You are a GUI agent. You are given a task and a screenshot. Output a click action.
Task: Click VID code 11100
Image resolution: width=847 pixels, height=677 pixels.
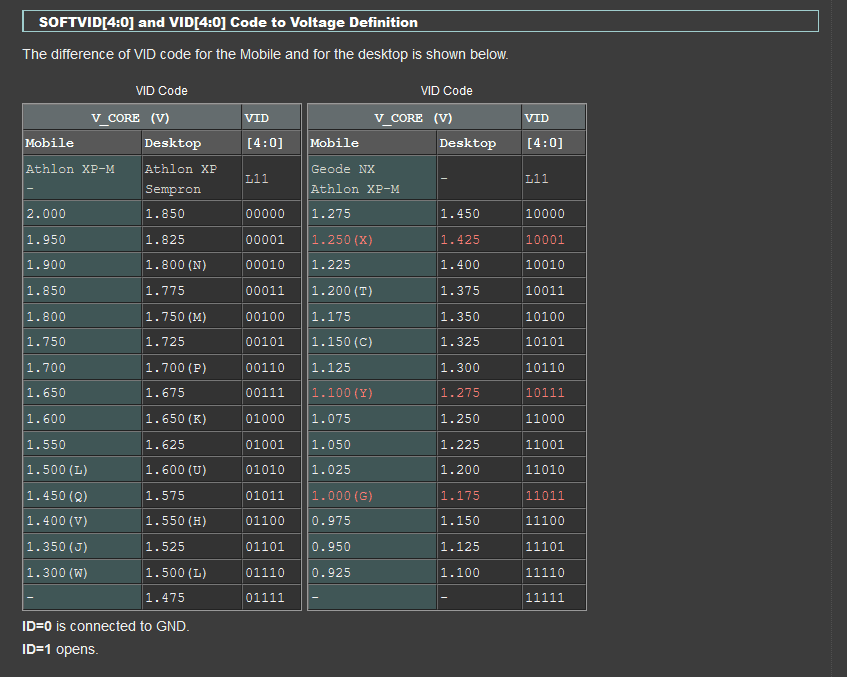[x=545, y=521]
